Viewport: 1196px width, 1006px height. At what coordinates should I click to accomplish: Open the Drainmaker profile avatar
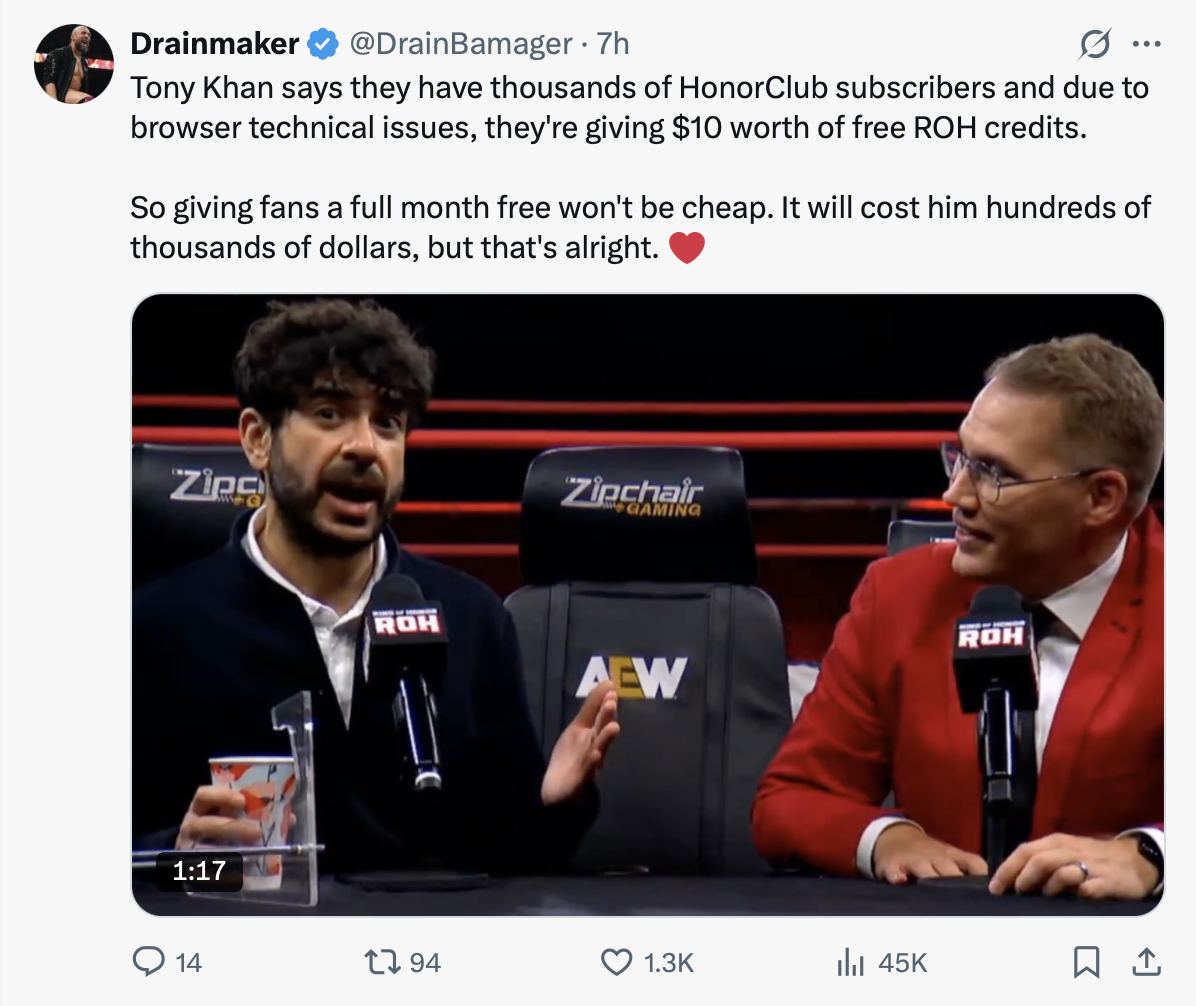(74, 64)
